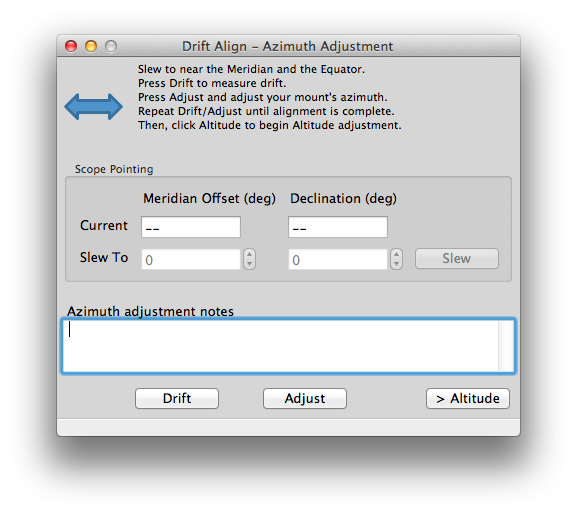Increase the Meridian Offset Slew To value

(249, 255)
